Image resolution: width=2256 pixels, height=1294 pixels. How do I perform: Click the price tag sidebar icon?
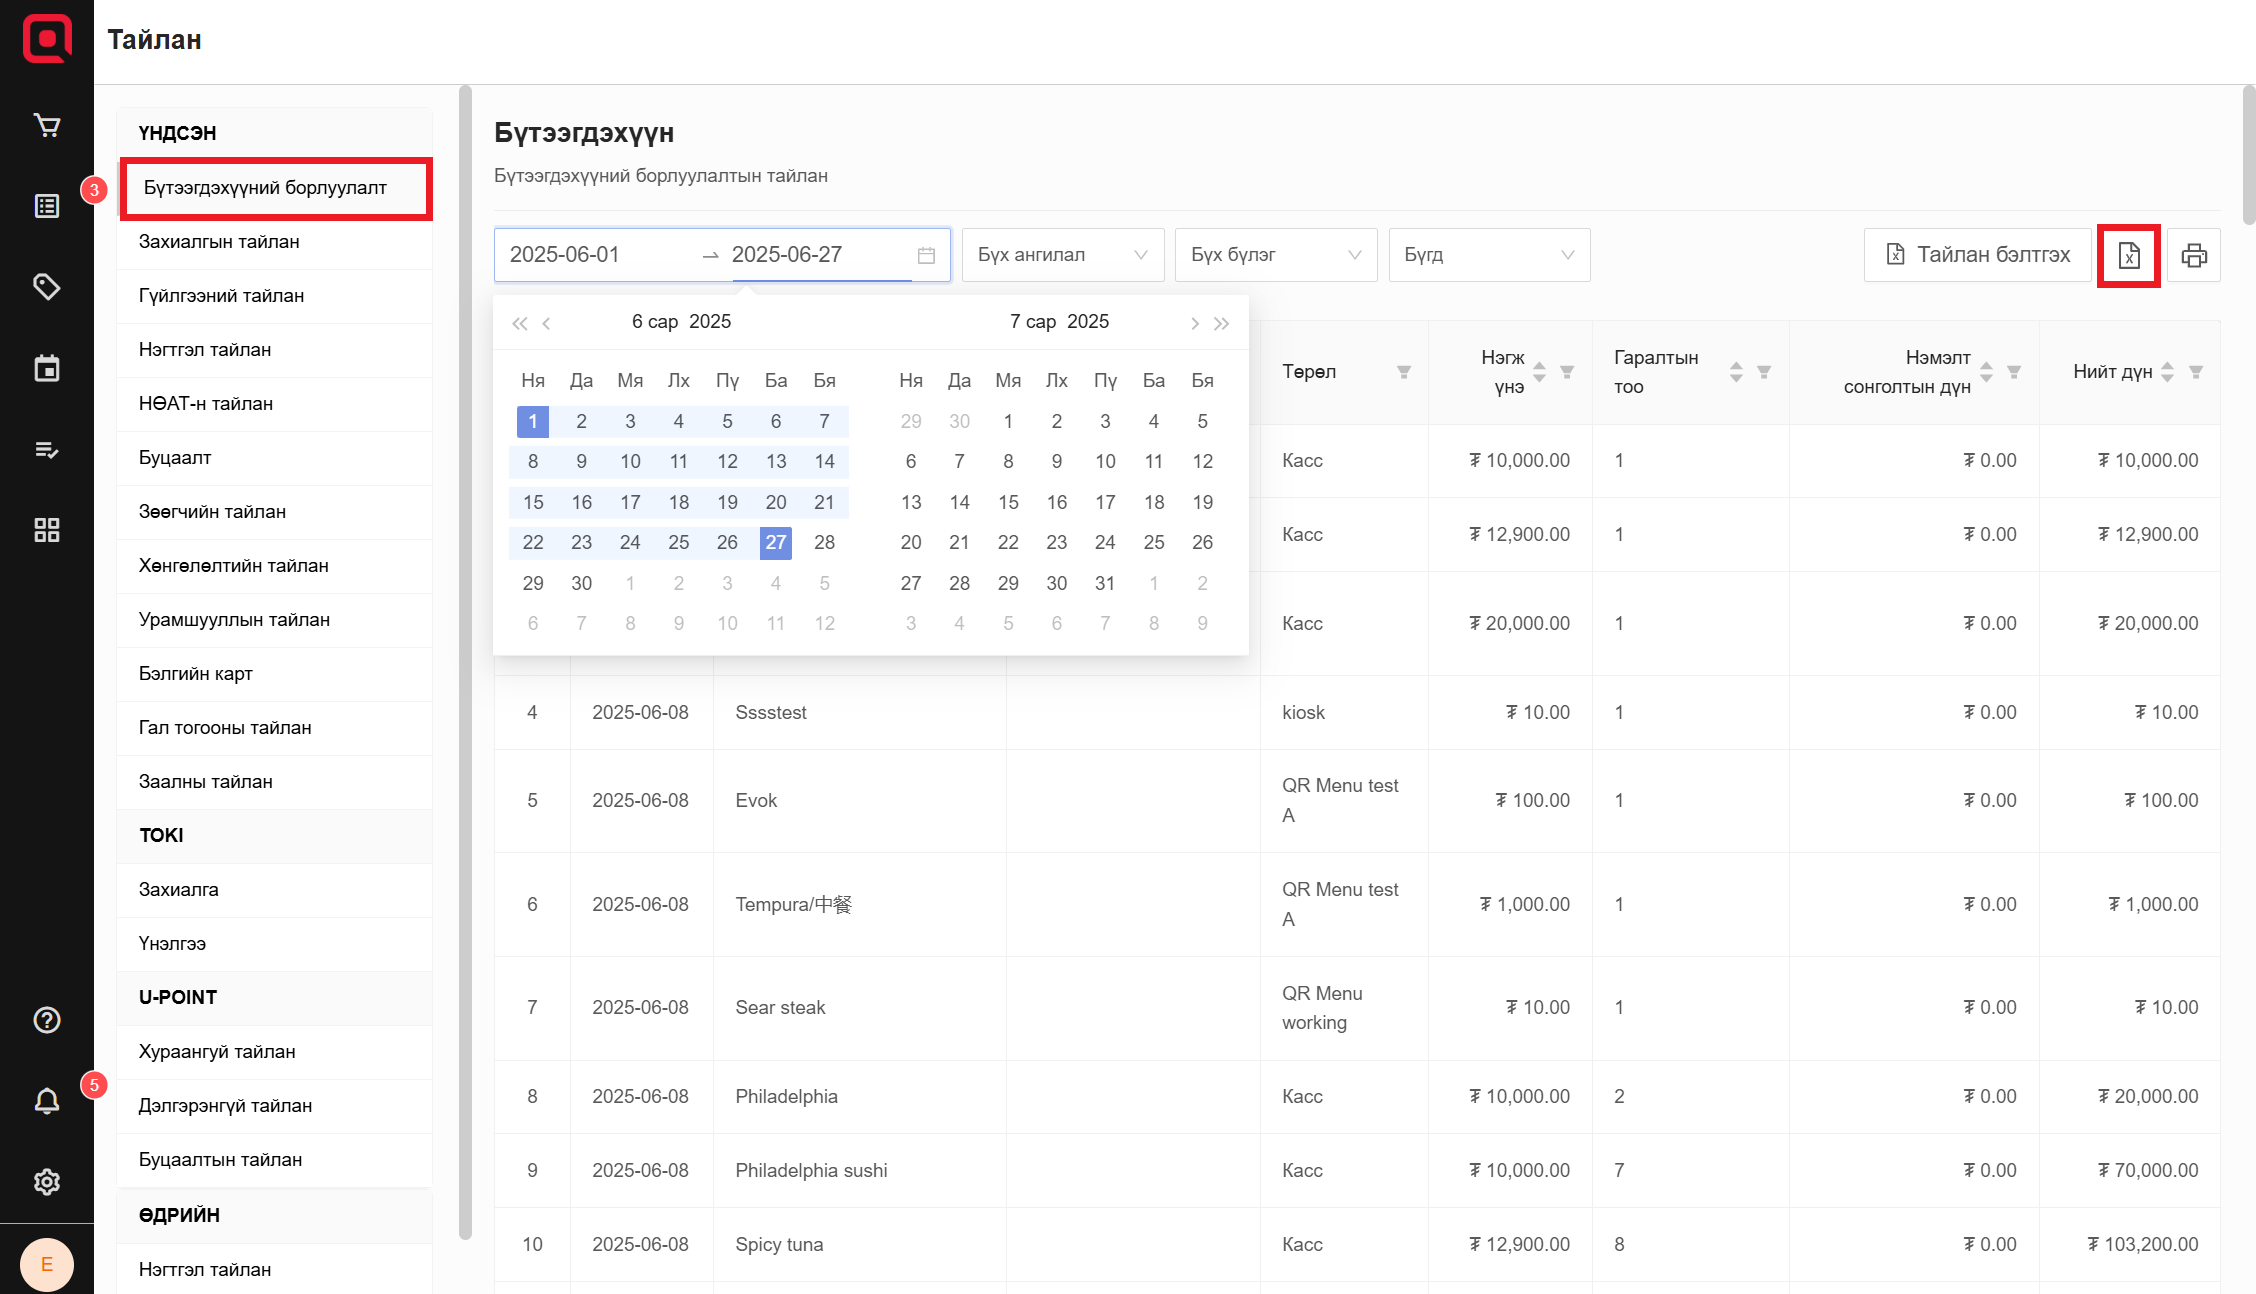click(x=47, y=287)
